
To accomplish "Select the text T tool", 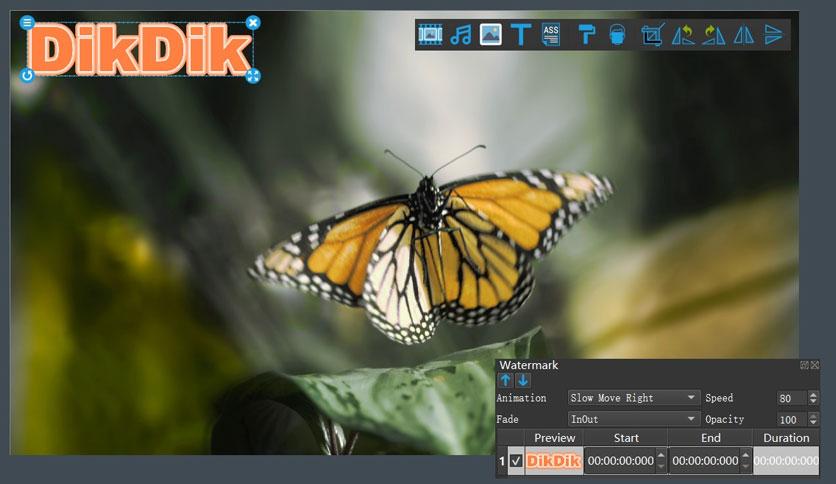I will tap(520, 35).
